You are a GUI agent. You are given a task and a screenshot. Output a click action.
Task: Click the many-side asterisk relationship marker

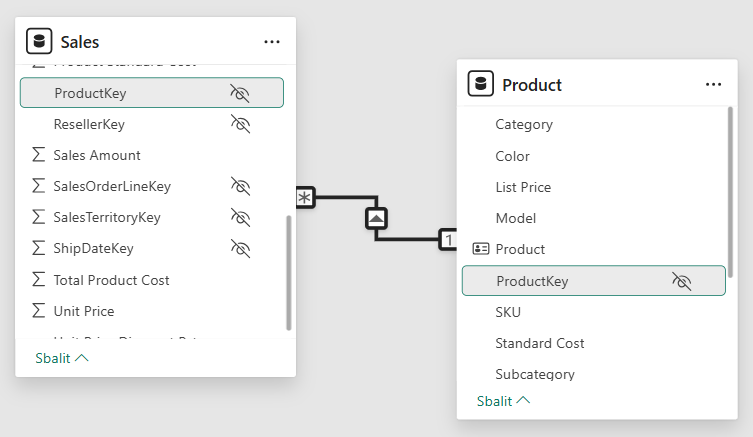(305, 197)
